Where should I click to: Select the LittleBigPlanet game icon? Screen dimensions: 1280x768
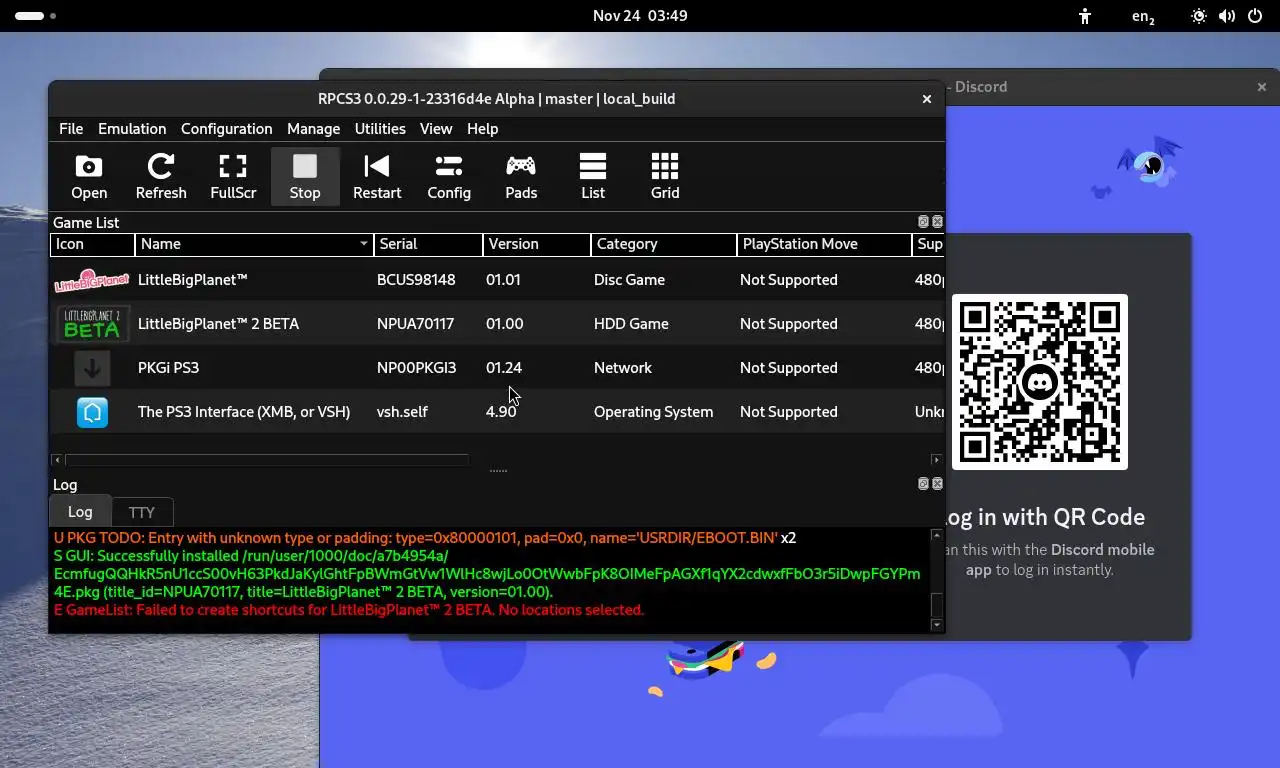[x=92, y=280]
